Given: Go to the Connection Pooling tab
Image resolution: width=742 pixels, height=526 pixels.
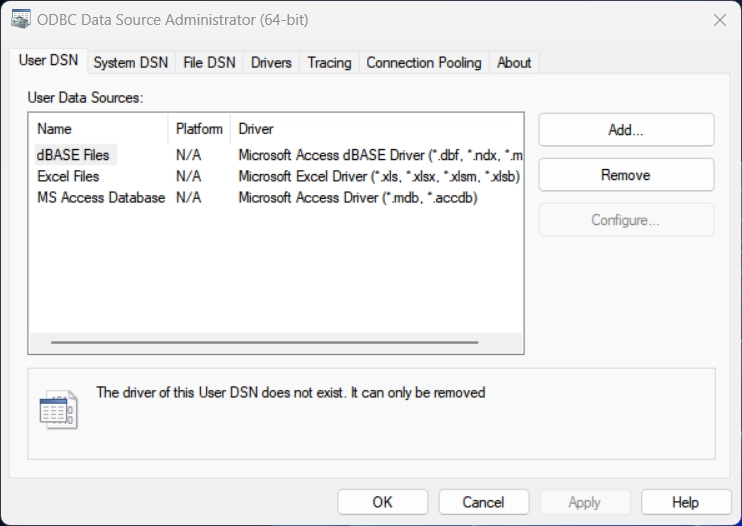Looking at the screenshot, I should click(424, 62).
